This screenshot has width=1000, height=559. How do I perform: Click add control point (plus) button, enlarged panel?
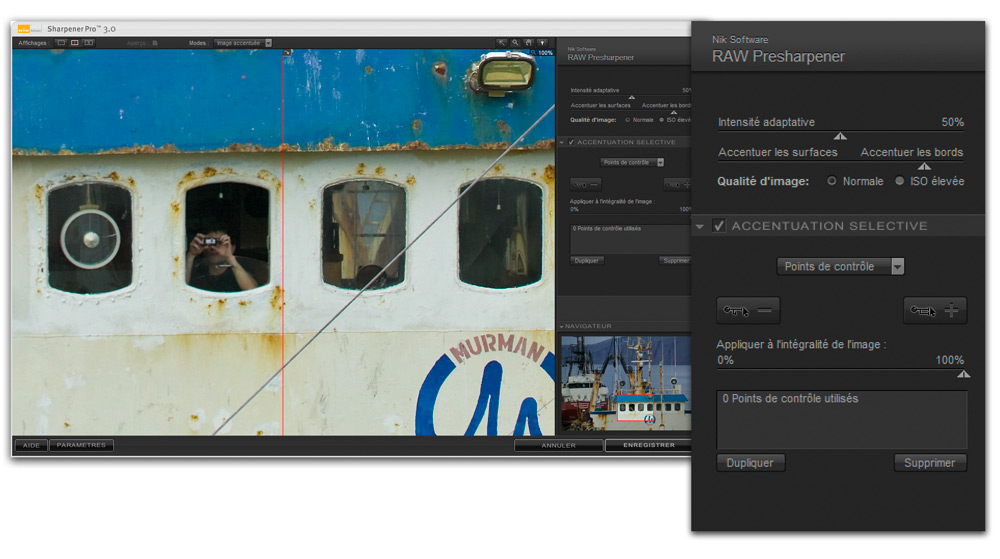[935, 310]
